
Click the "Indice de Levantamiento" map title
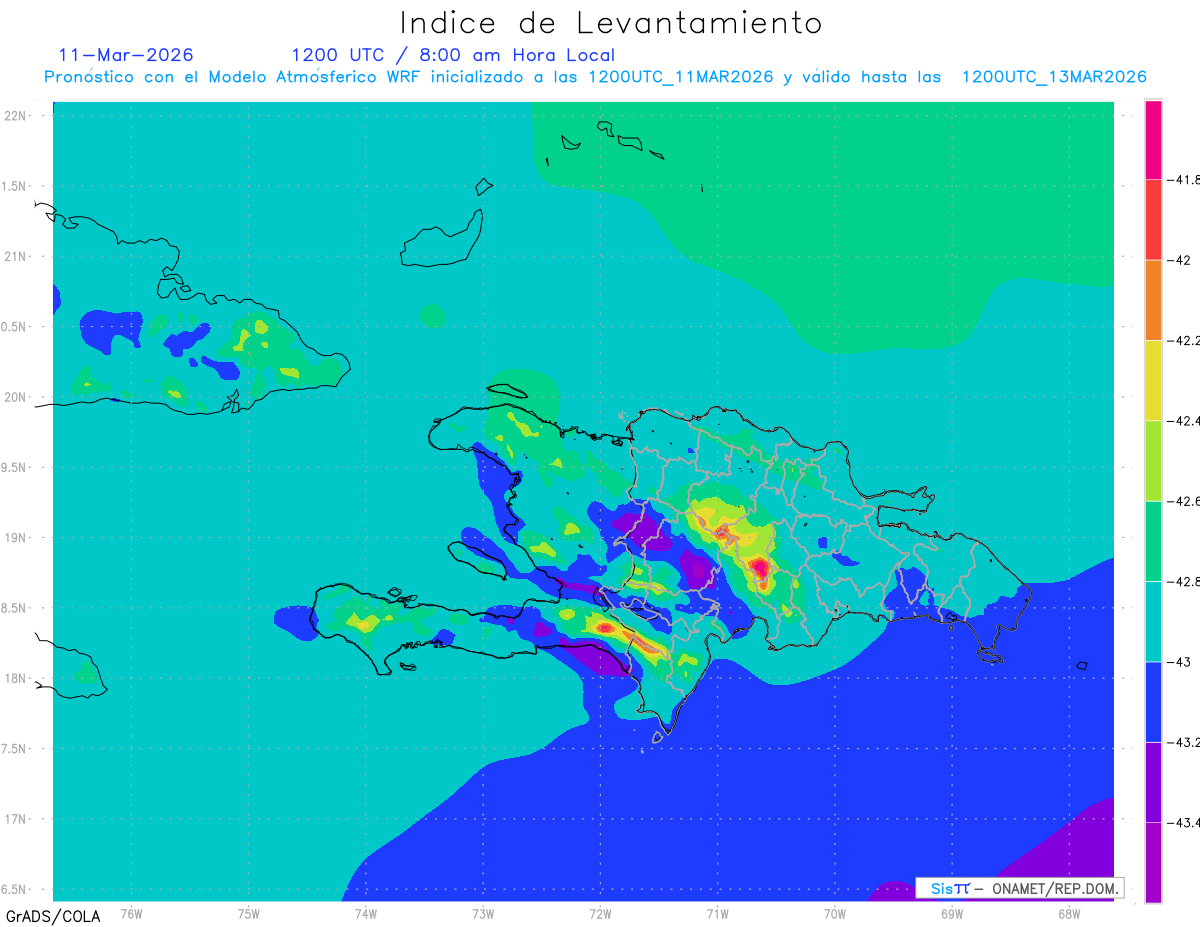pyautogui.click(x=610, y=23)
